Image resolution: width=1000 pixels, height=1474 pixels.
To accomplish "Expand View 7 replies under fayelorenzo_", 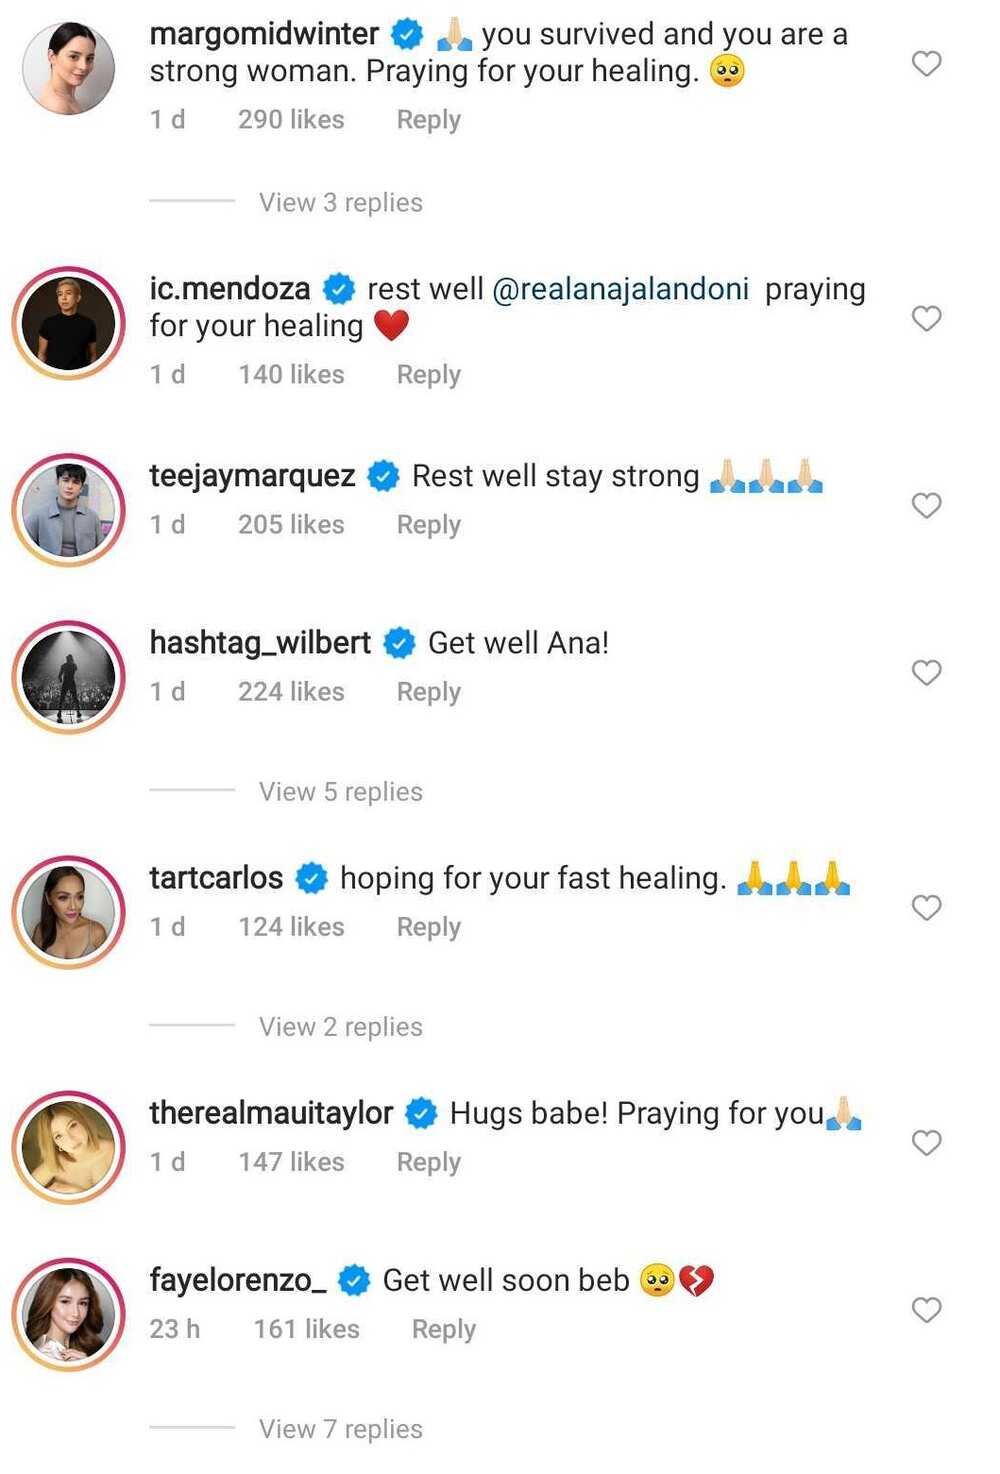I will click(x=340, y=1429).
